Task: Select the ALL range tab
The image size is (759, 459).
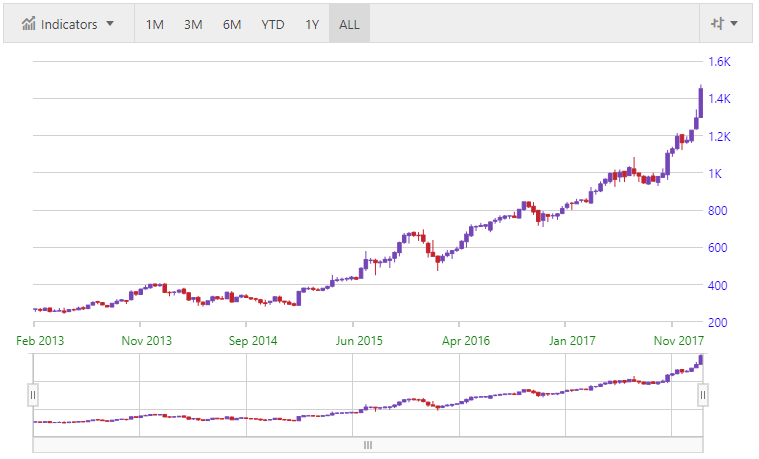Action: coord(350,24)
